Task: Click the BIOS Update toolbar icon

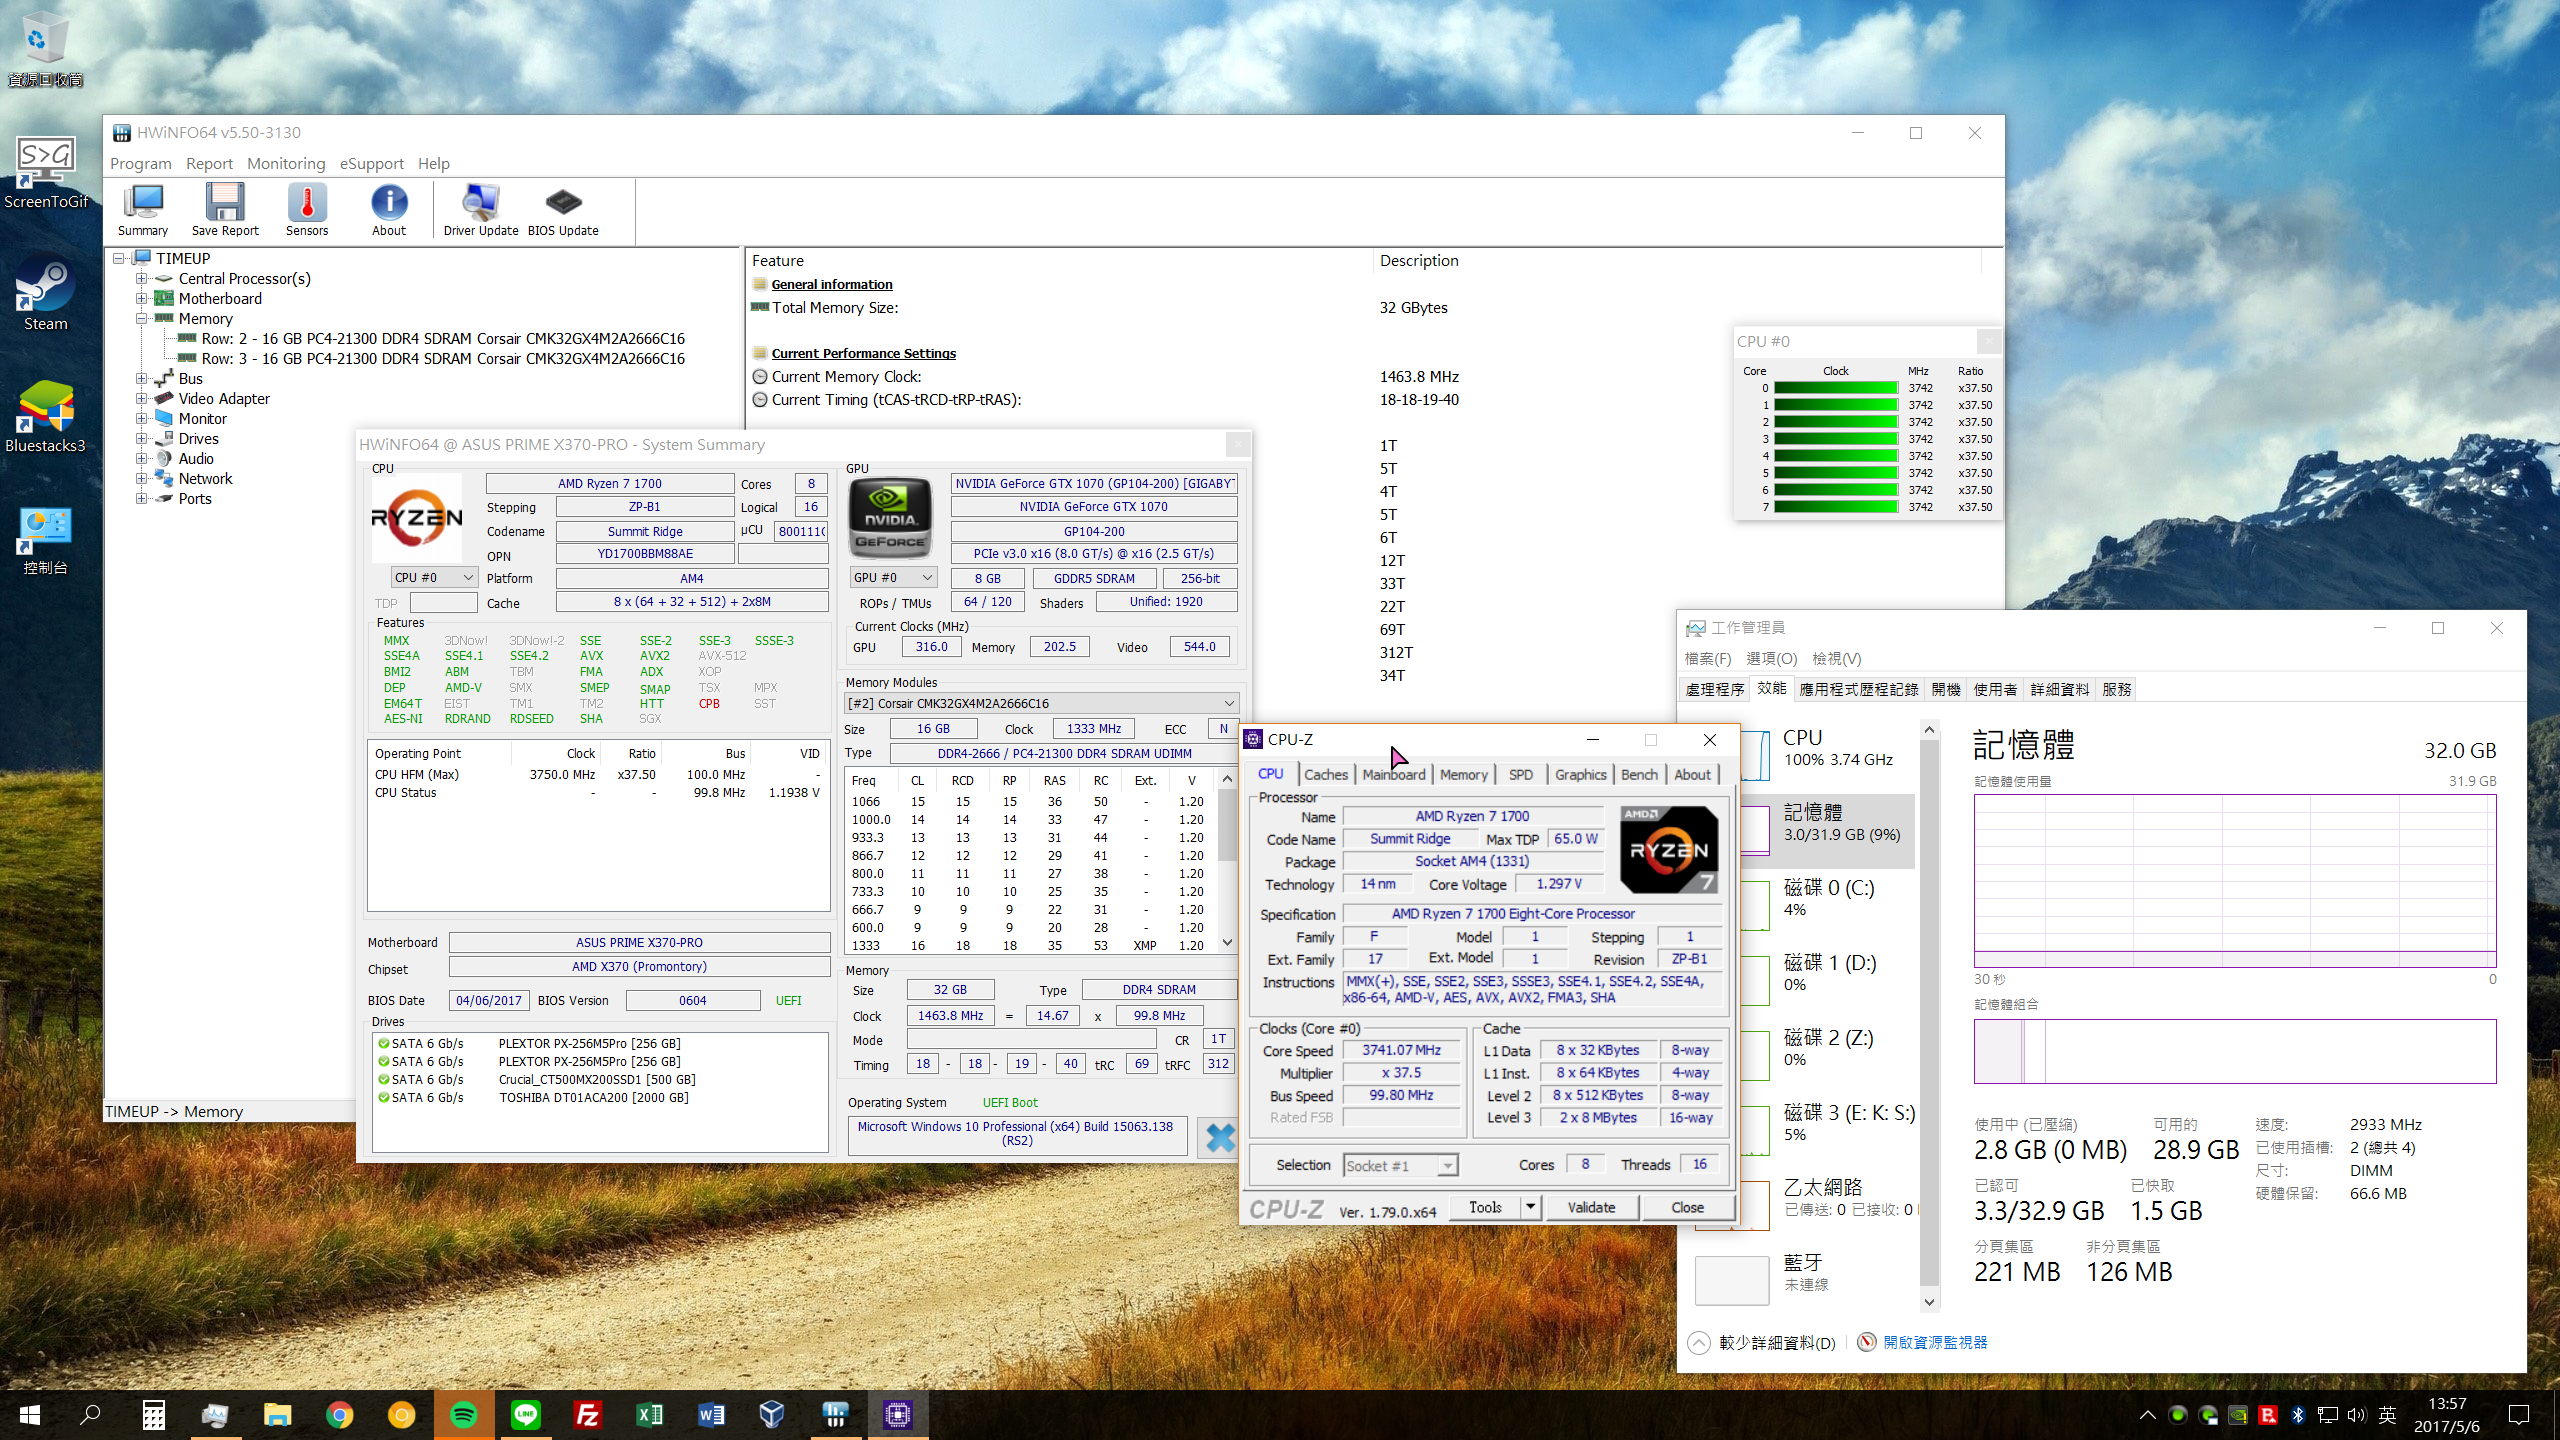Action: click(563, 210)
